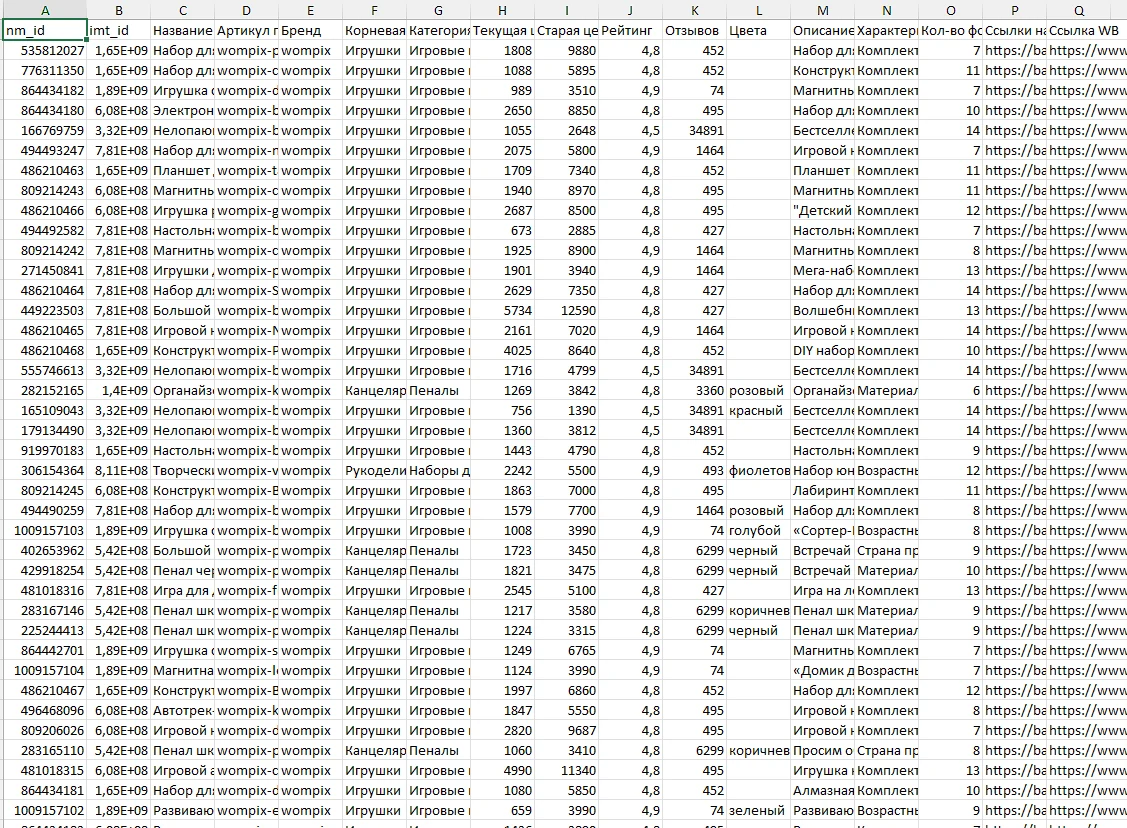Select description cell 'Мега-наб'
Viewport: 1127px width, 828px height.
click(x=822, y=270)
